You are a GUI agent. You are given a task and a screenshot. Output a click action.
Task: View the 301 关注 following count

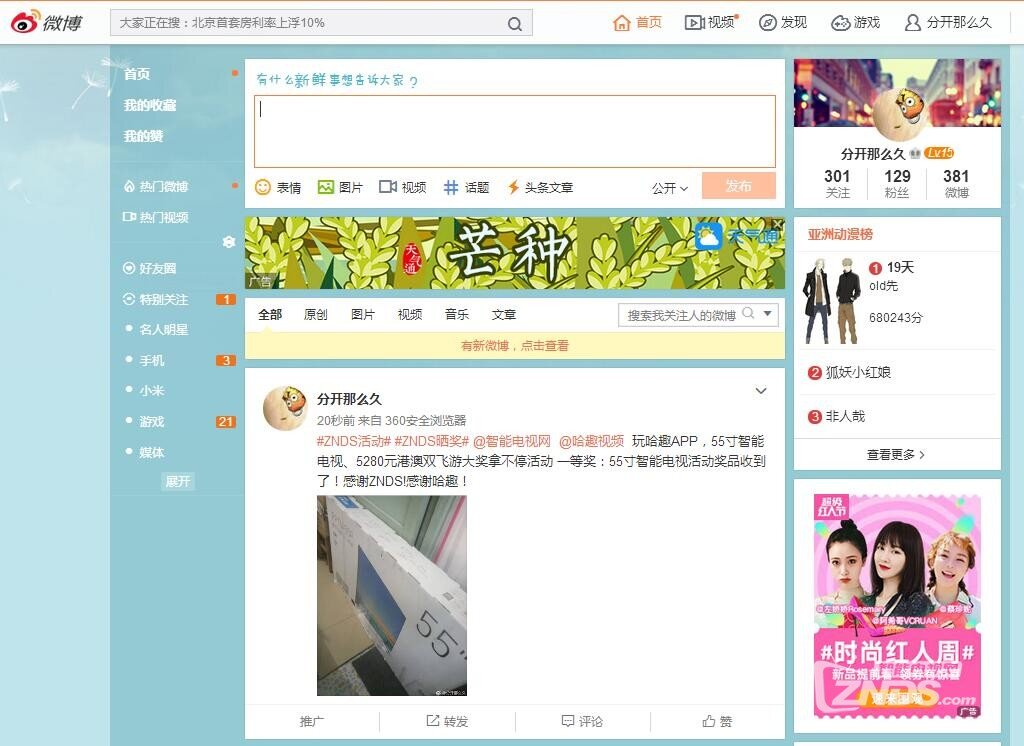837,184
